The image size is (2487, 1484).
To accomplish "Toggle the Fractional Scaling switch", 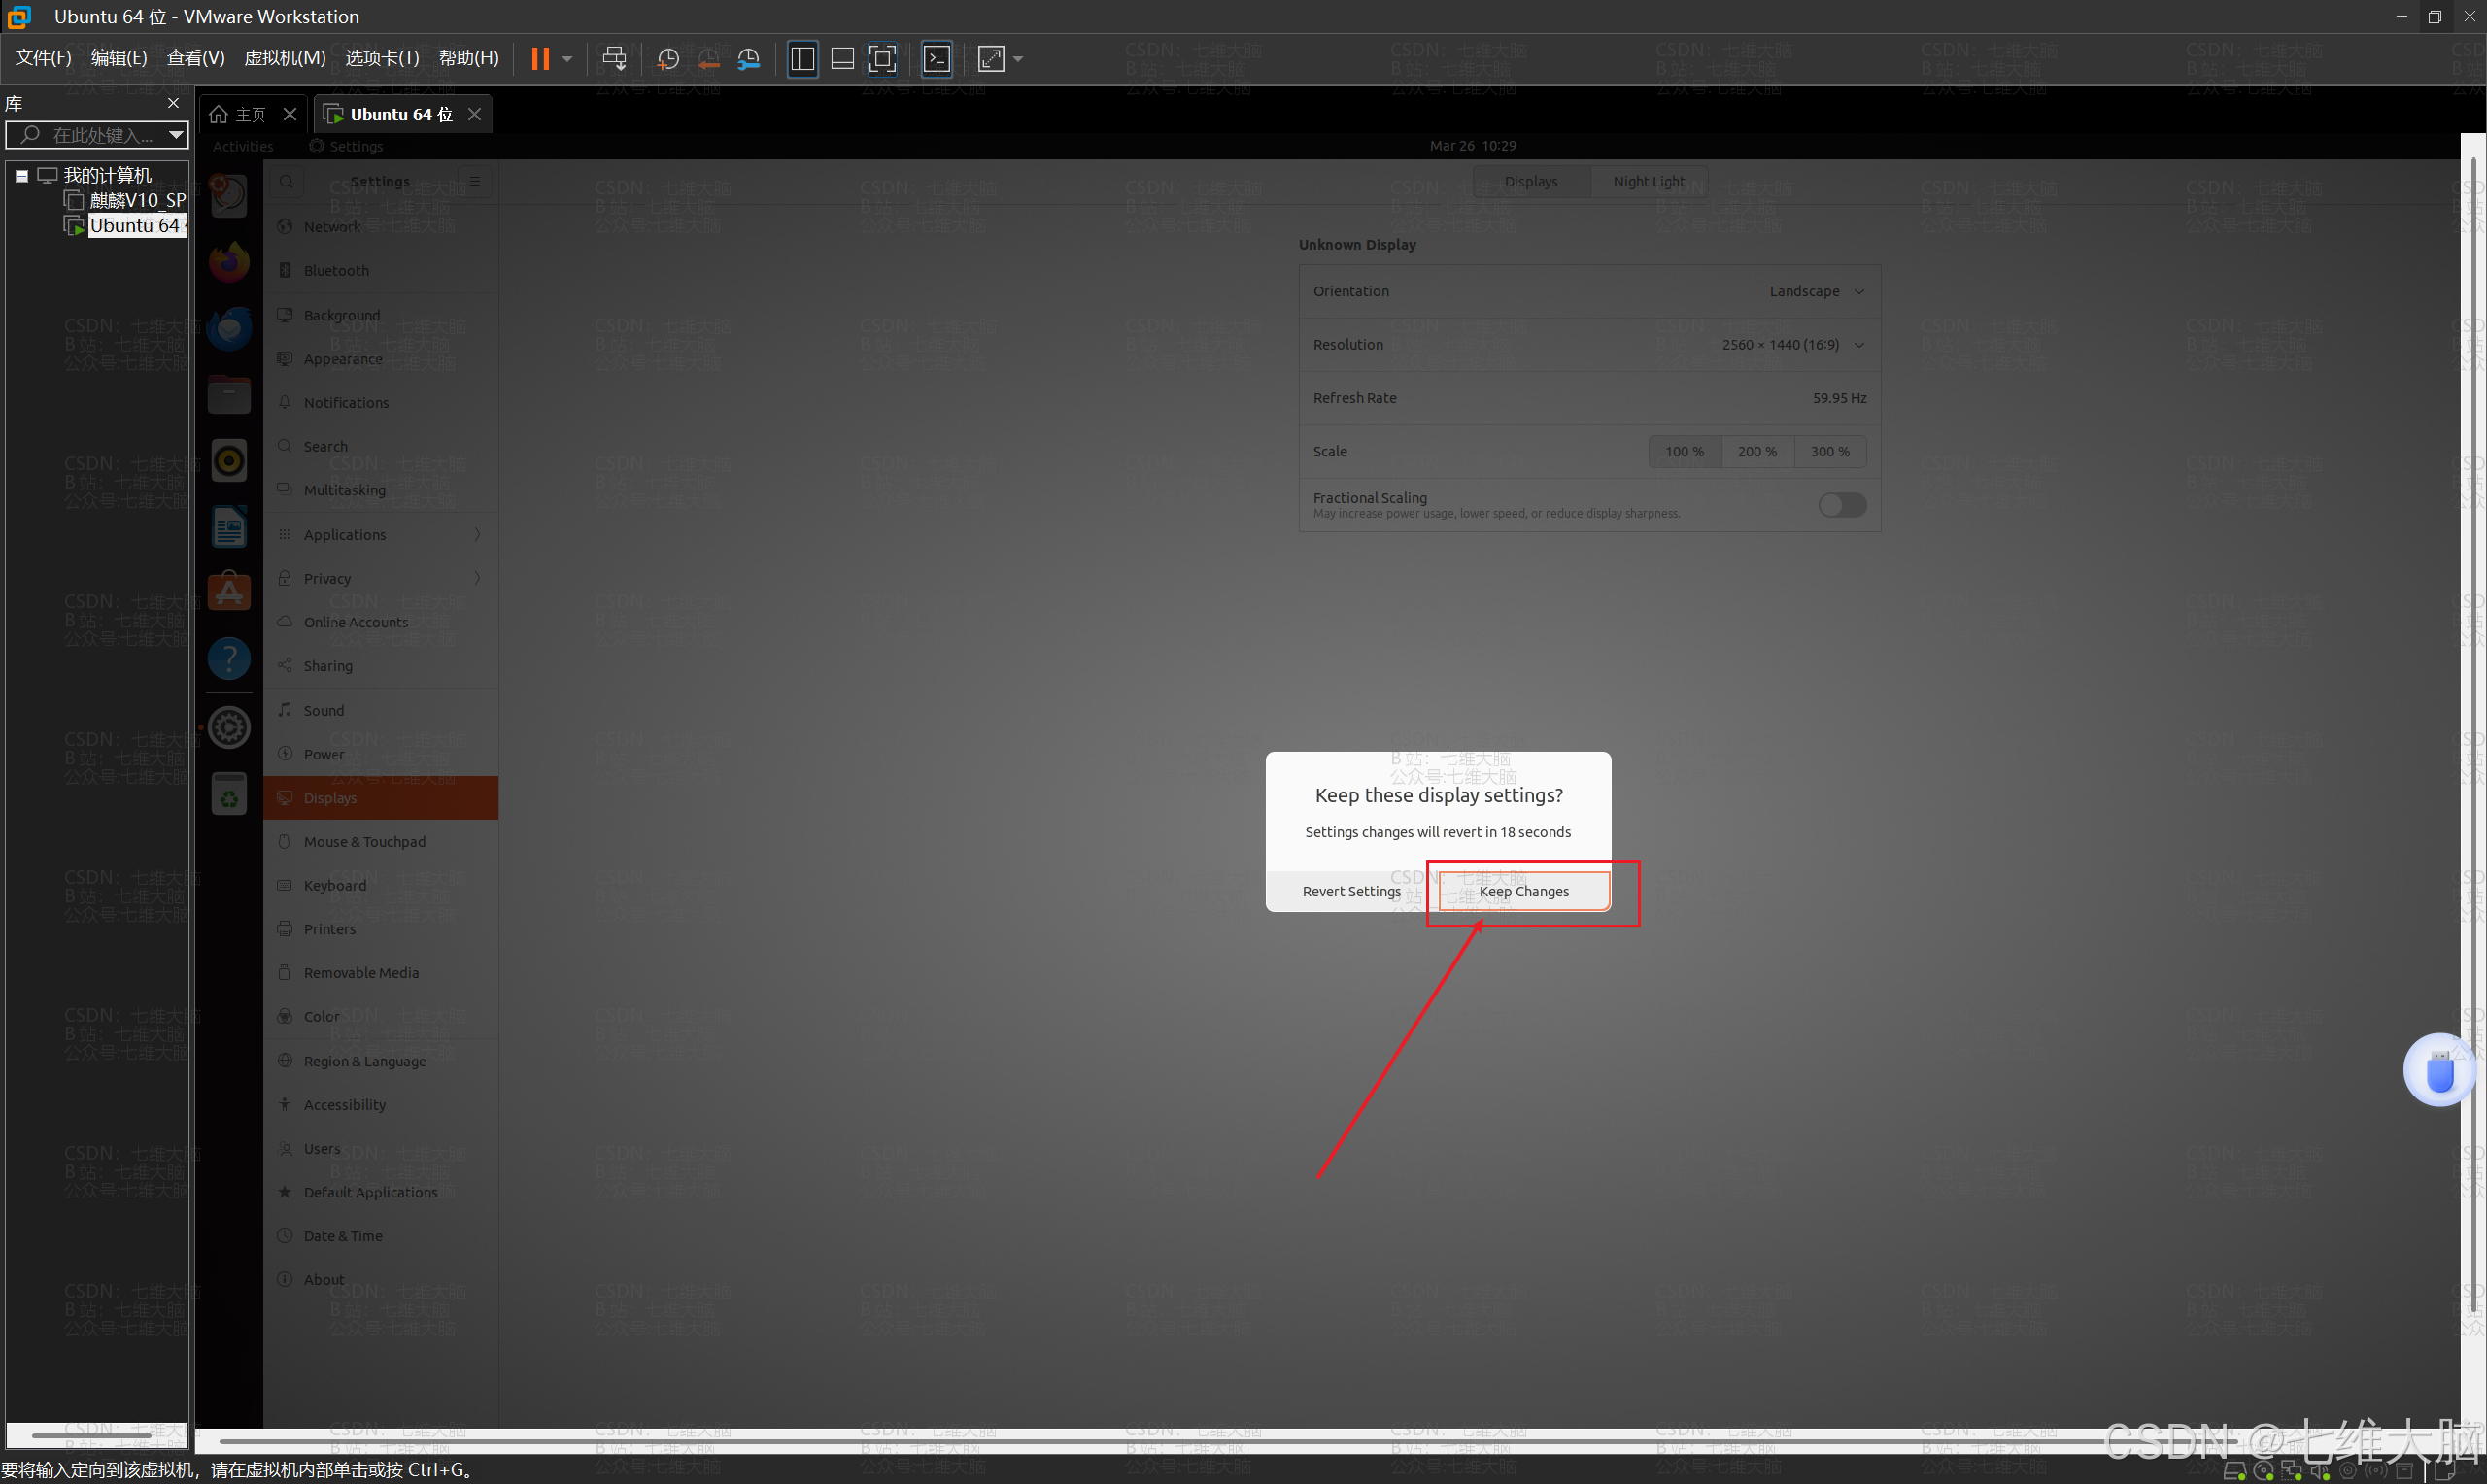I will [1841, 505].
